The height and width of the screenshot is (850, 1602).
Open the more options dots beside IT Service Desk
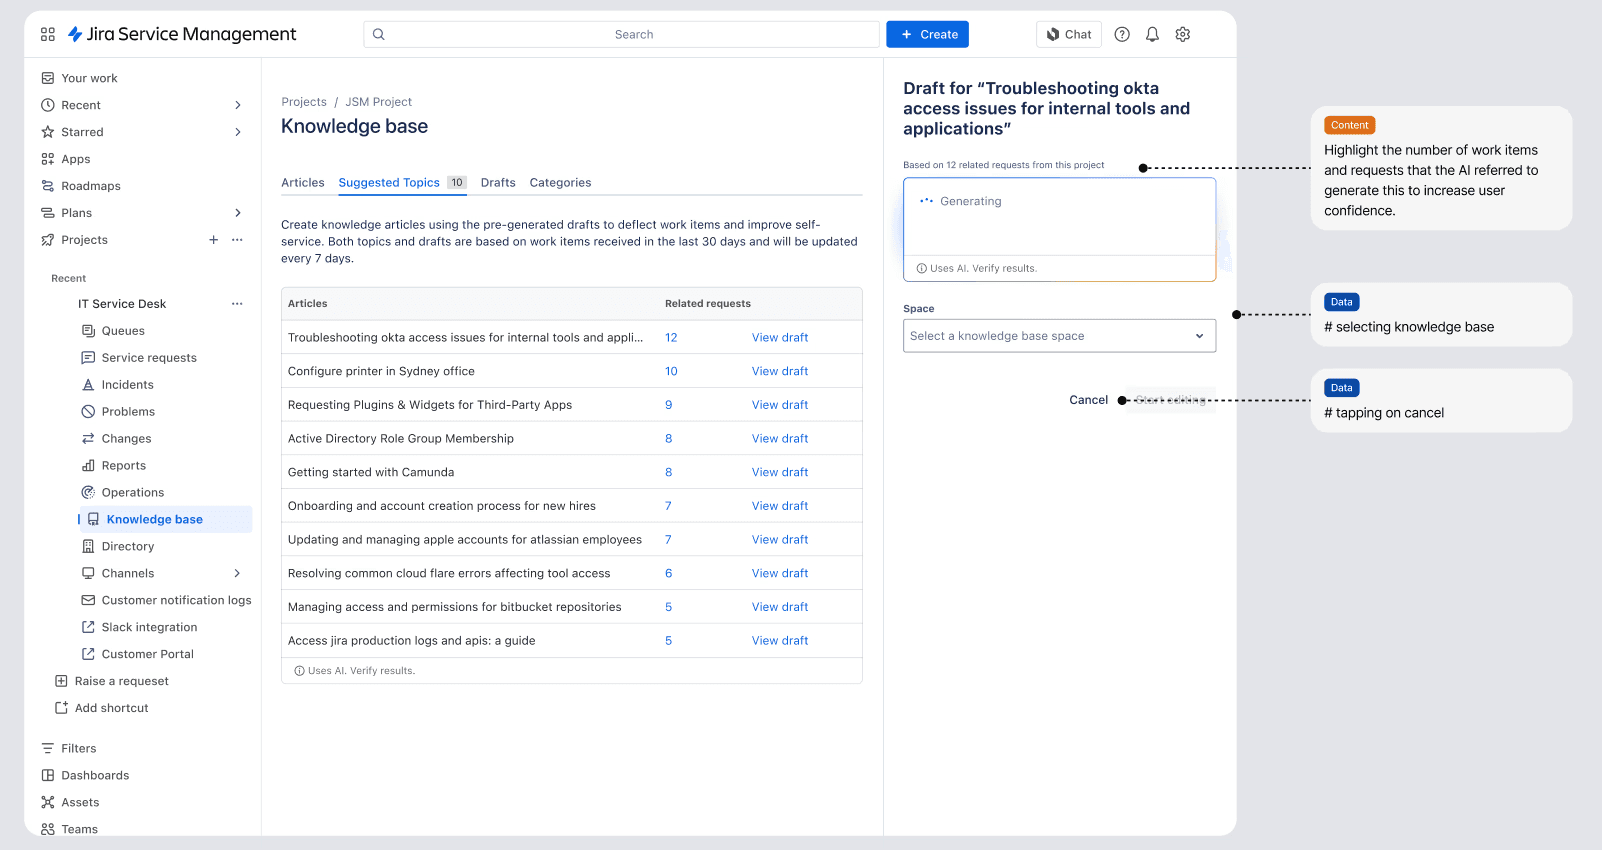(237, 304)
